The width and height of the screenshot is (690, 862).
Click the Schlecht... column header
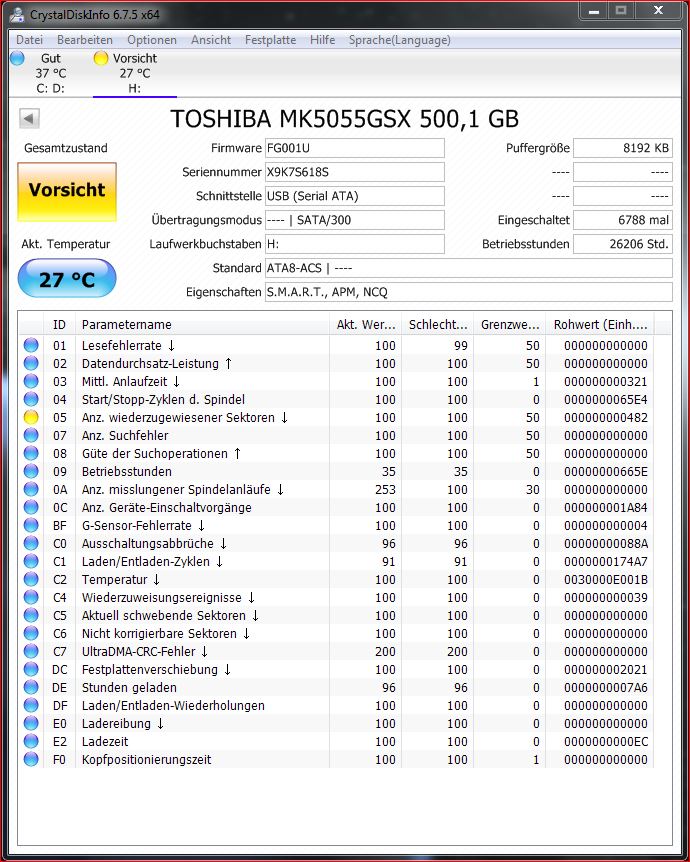(438, 324)
